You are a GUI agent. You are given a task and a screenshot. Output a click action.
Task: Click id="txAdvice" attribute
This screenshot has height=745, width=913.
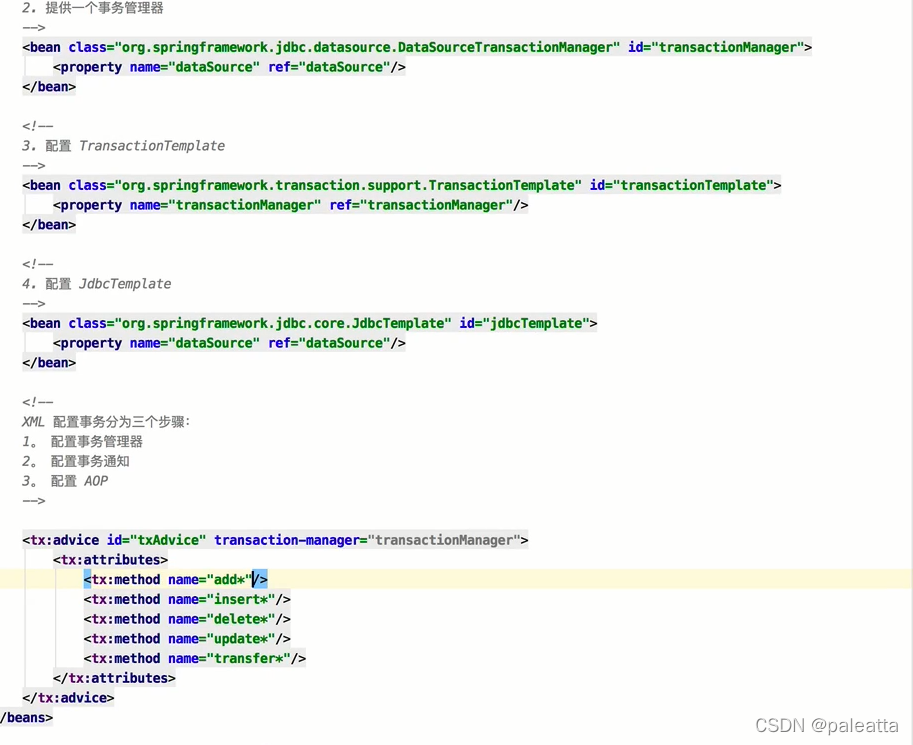[x=156, y=540]
